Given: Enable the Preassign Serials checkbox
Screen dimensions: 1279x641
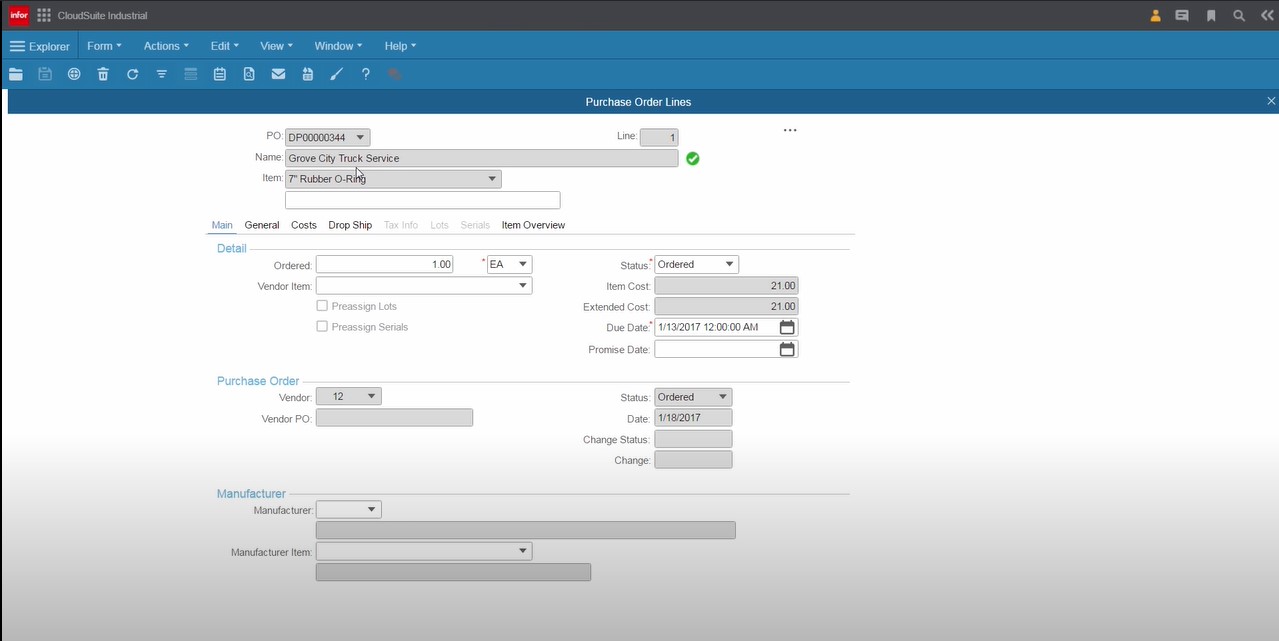Looking at the screenshot, I should click(322, 327).
